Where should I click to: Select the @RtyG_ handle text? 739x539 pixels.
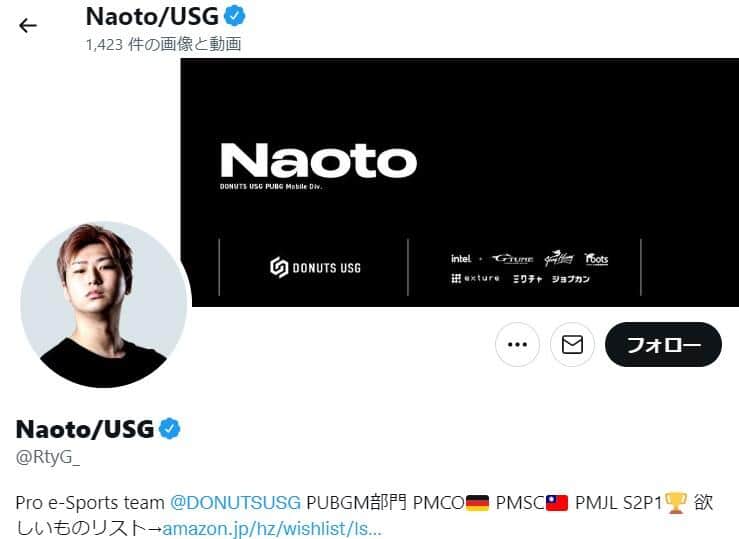pos(48,457)
